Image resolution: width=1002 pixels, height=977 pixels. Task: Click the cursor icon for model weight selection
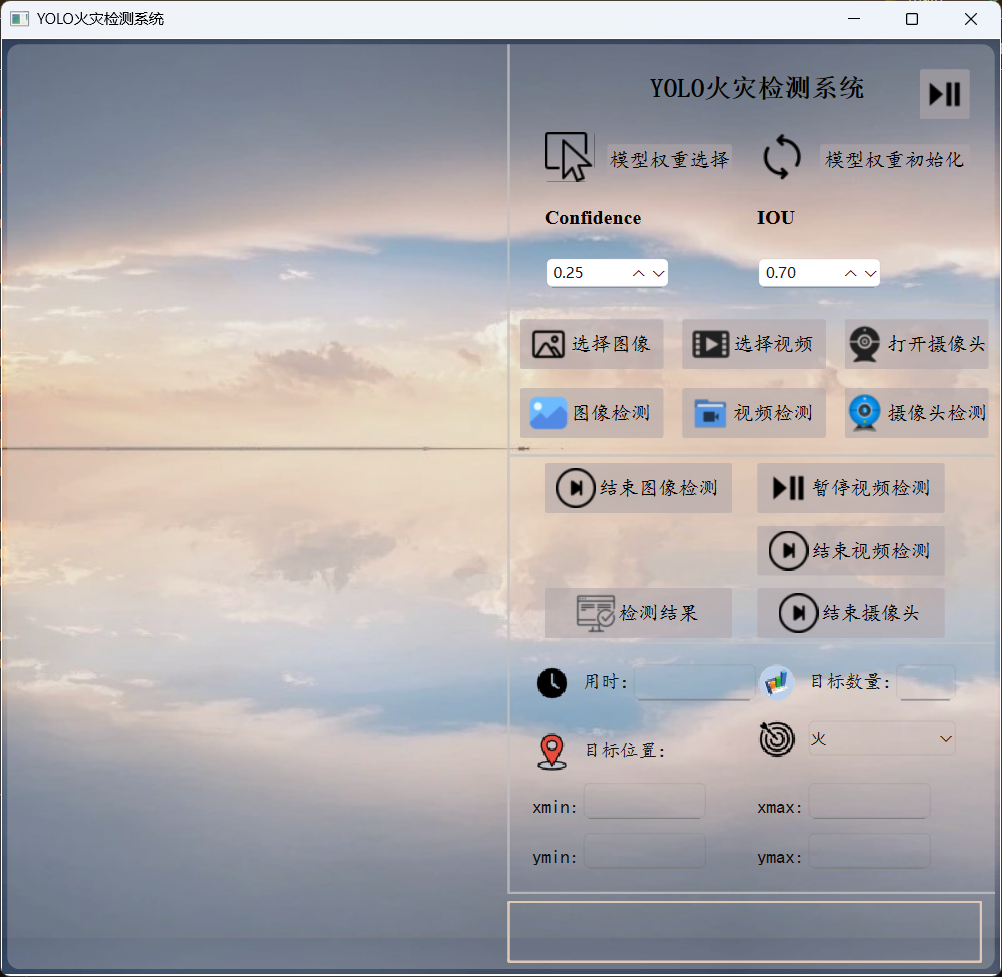[568, 157]
